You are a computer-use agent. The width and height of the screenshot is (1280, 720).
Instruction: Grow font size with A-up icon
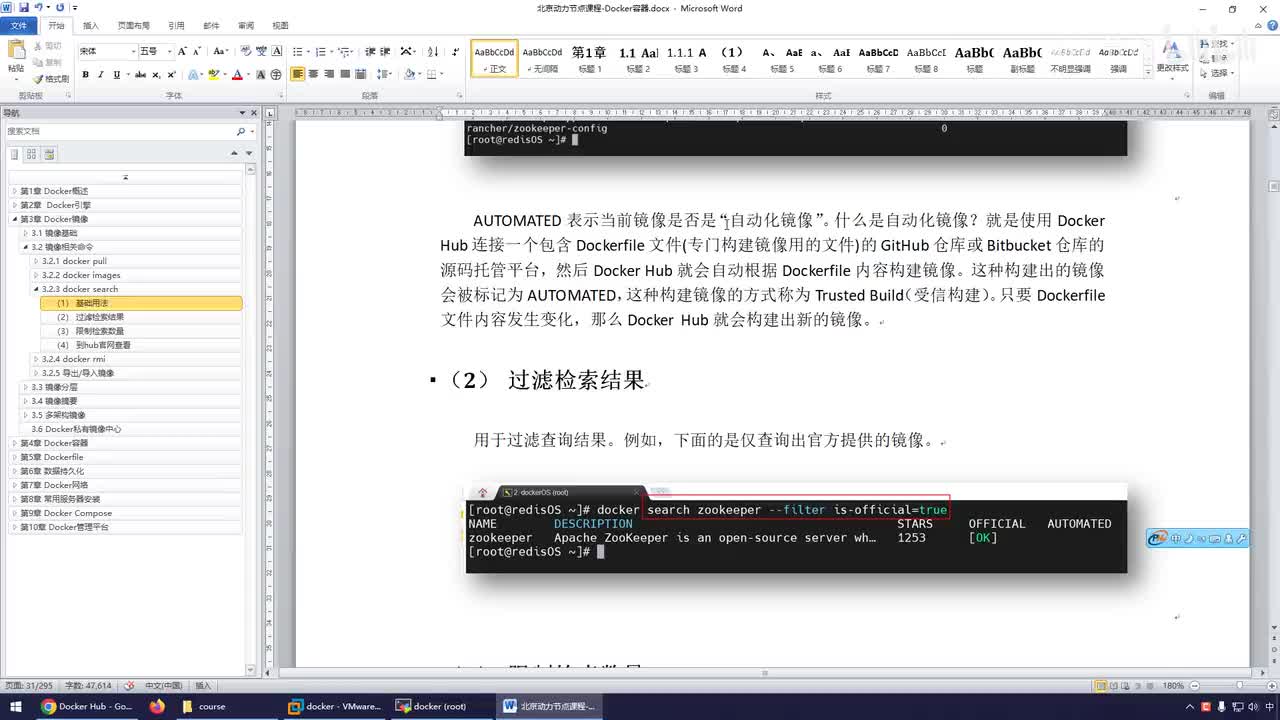(181, 51)
